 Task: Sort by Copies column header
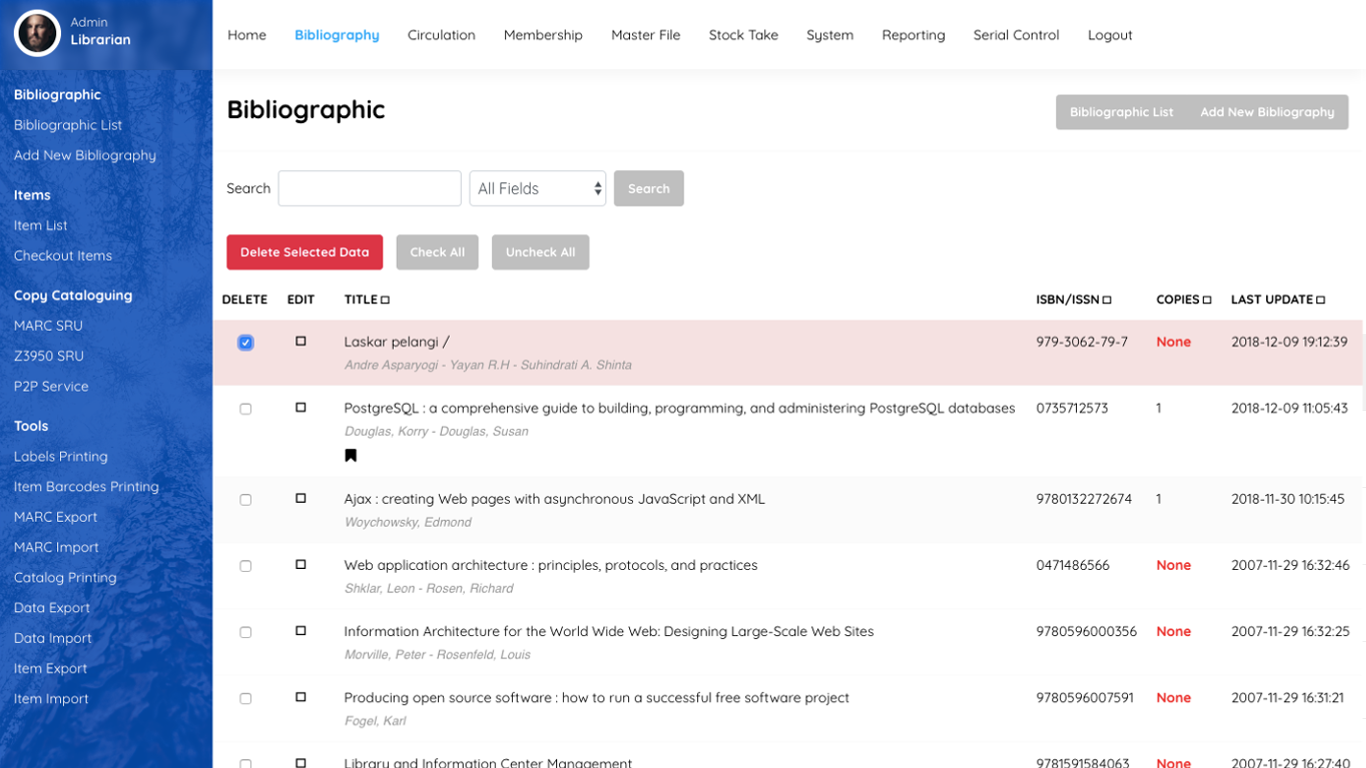coord(1183,300)
